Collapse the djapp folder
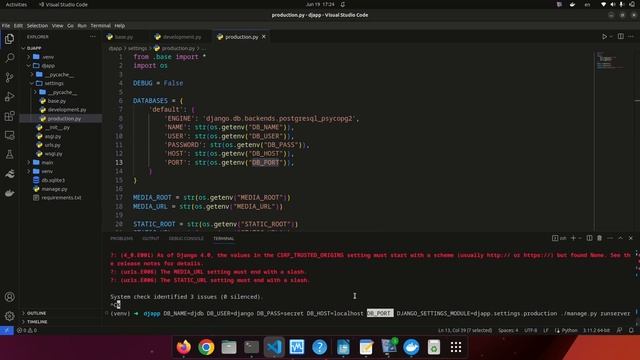This screenshot has width=640, height=360. 48,66
